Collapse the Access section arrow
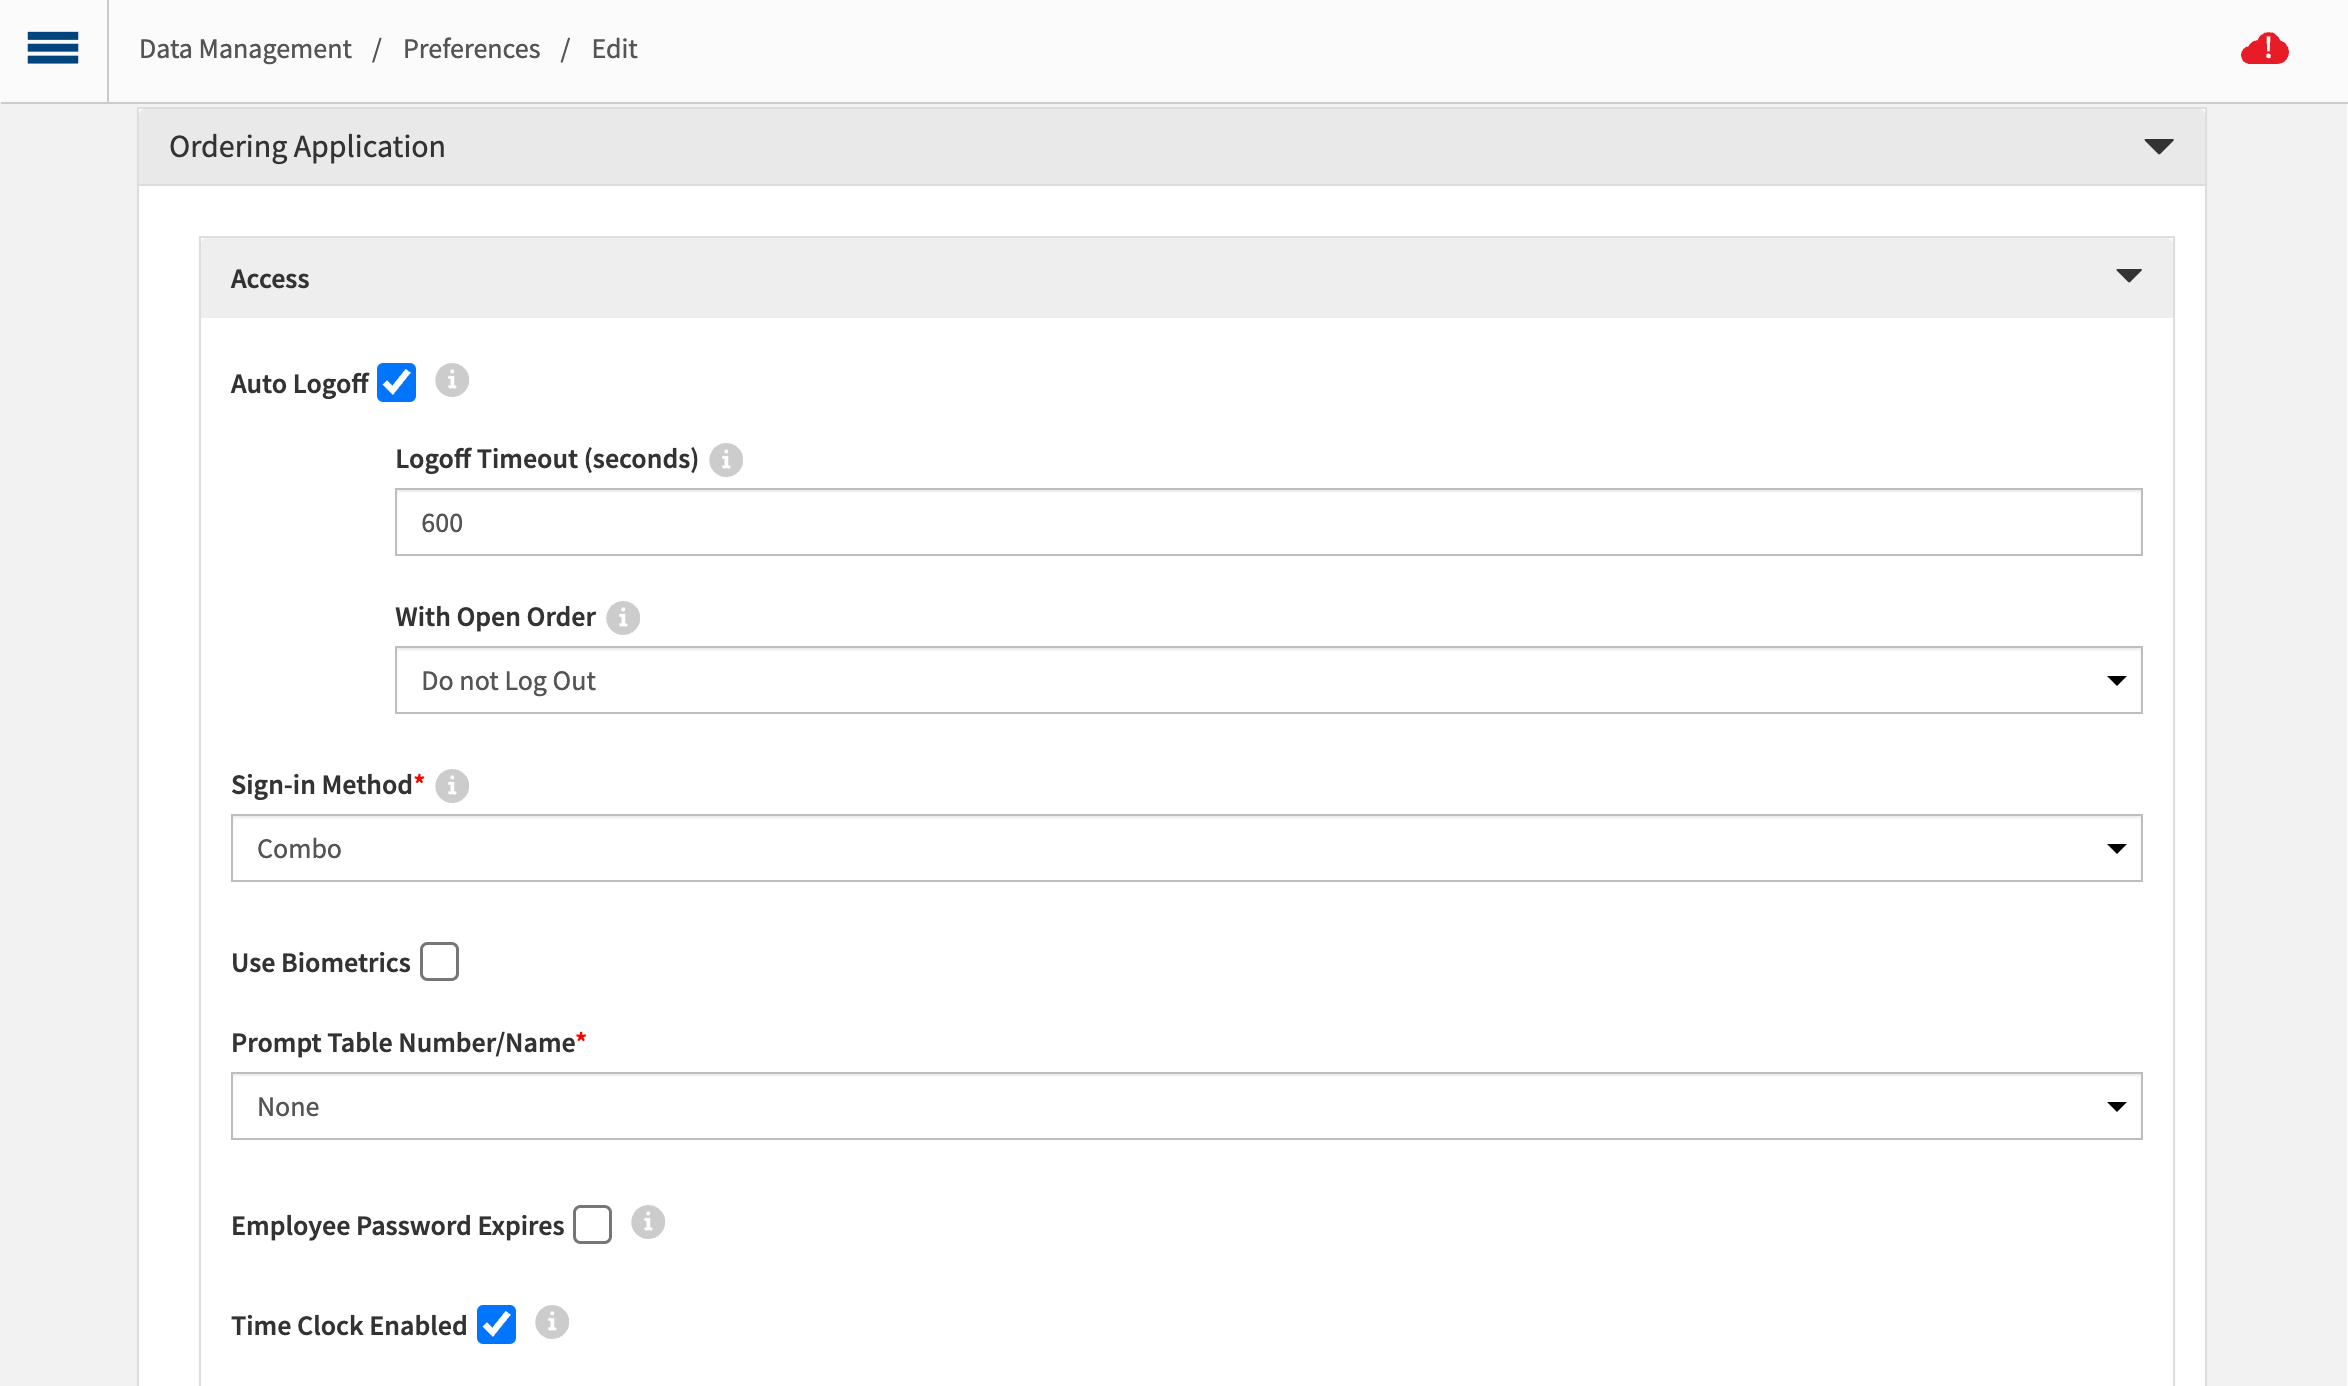The image size is (2348, 1386). point(2128,277)
